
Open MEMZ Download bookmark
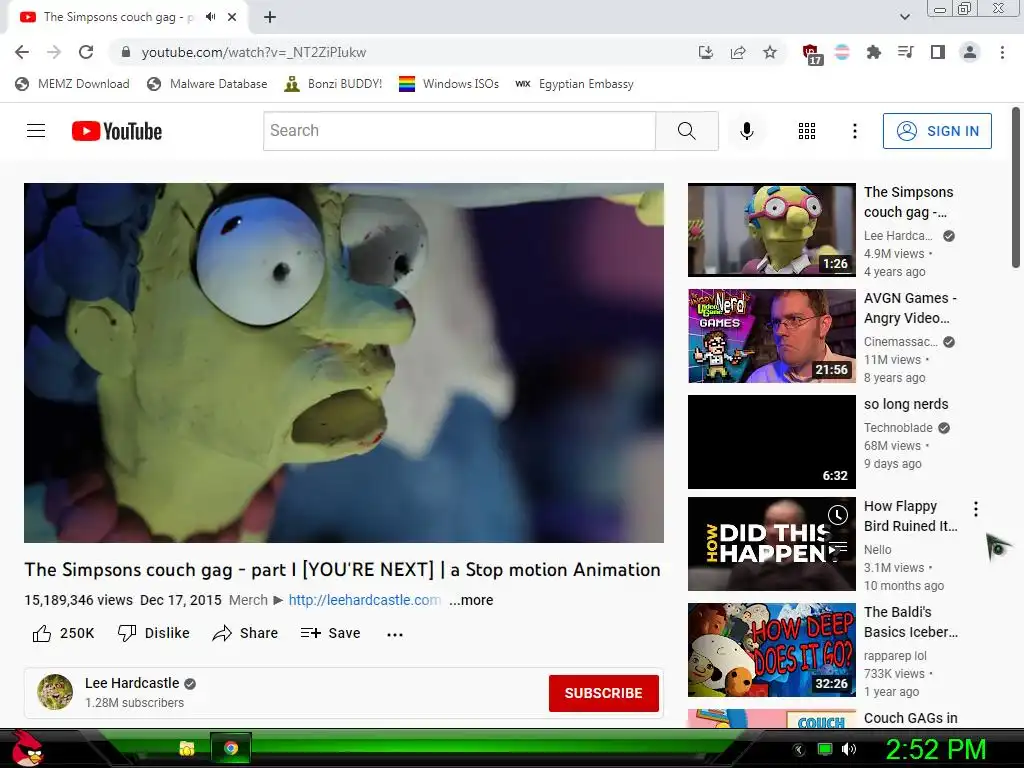[72, 84]
